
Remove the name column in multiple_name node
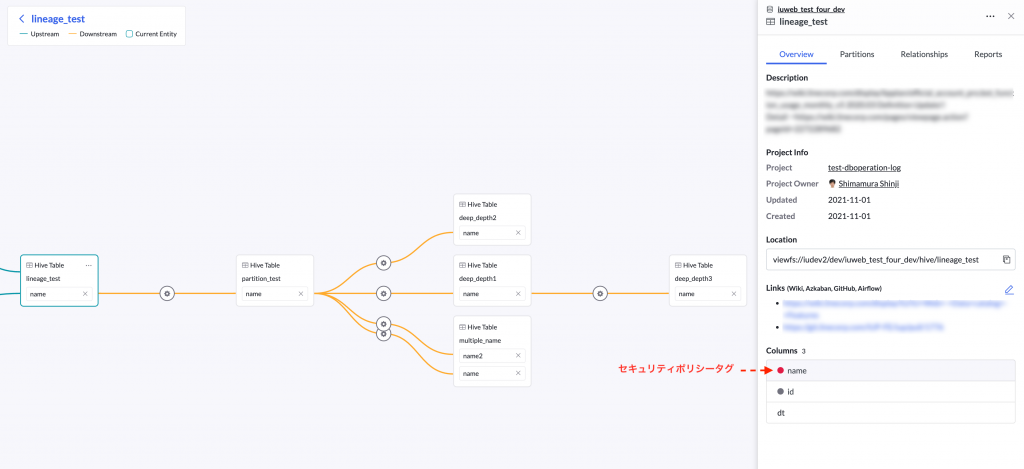point(518,374)
